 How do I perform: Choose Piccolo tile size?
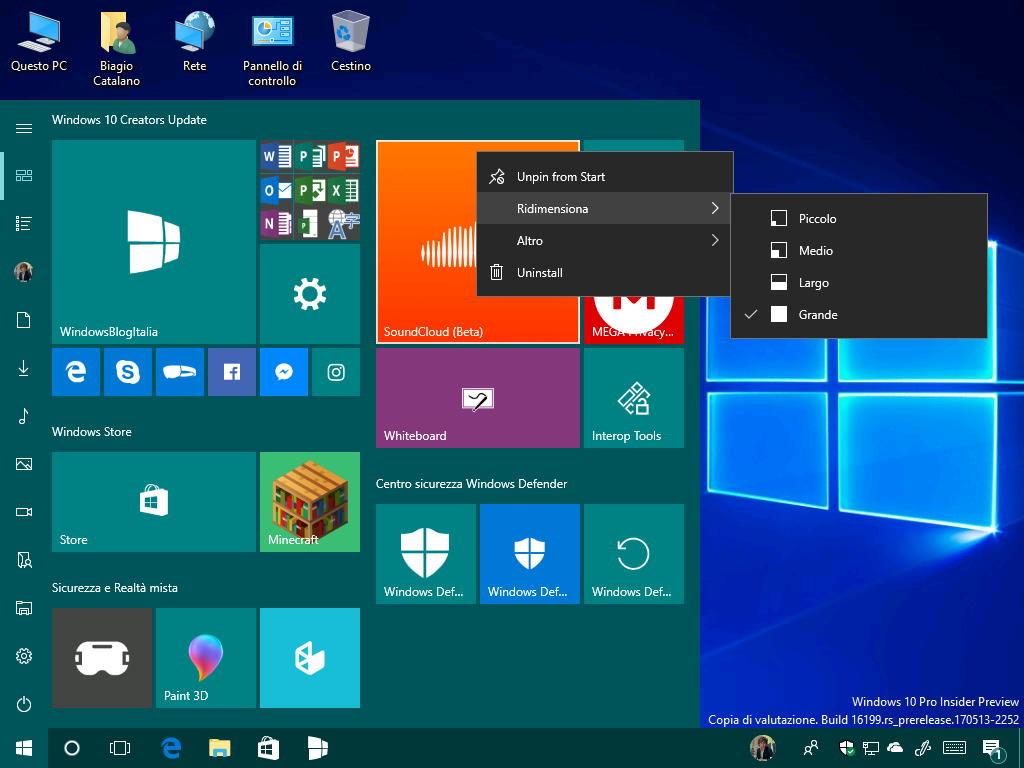859,219
